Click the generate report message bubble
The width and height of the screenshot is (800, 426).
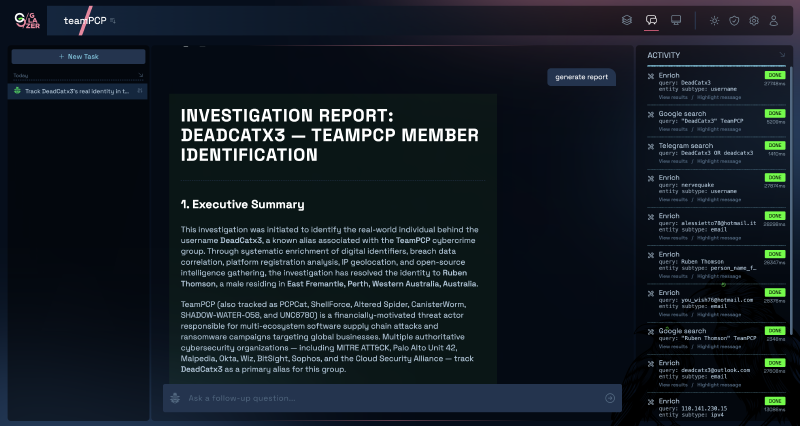582,77
